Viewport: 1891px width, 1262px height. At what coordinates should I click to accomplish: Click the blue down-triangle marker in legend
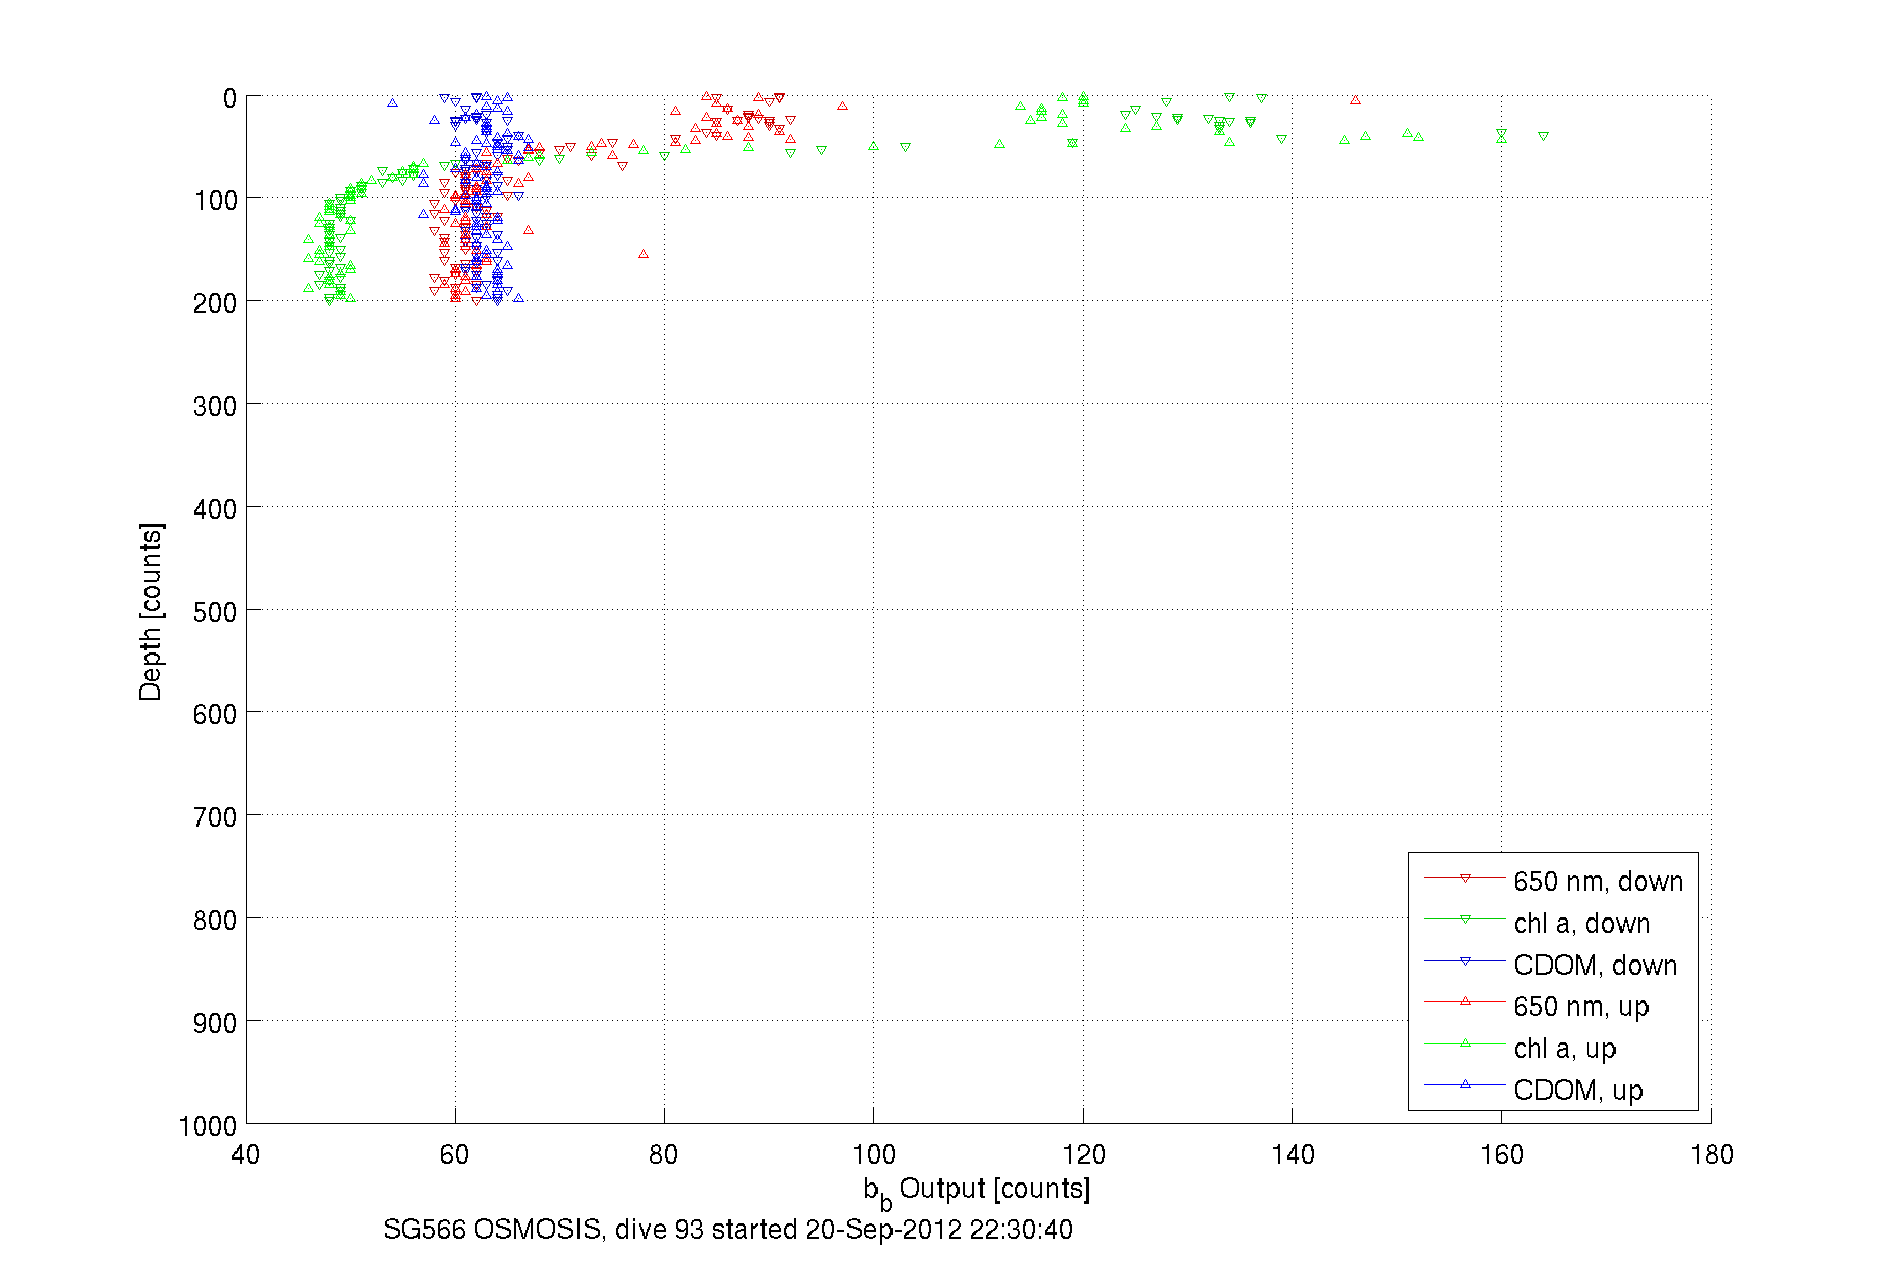click(1465, 961)
